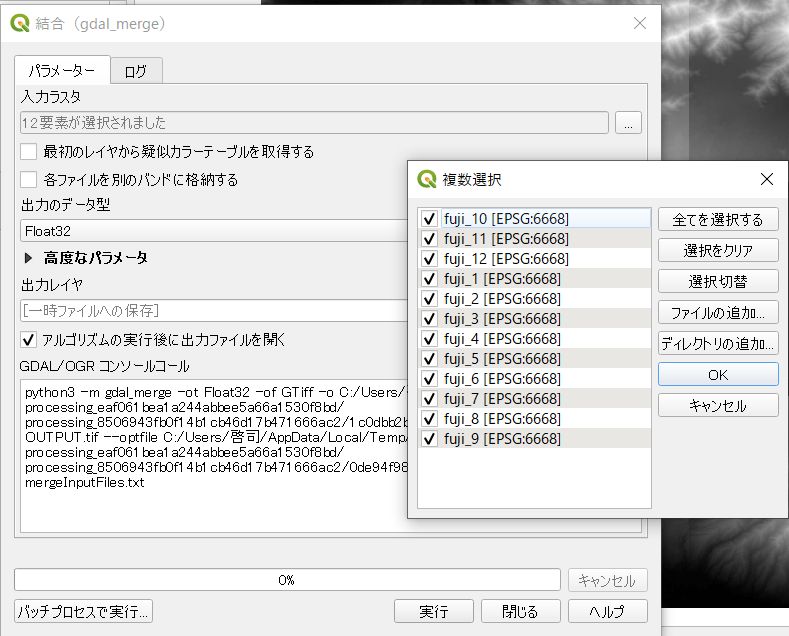Image resolution: width=789 pixels, height=636 pixels.
Task: Click the 出力レイヤ temporary file field
Action: 214,310
